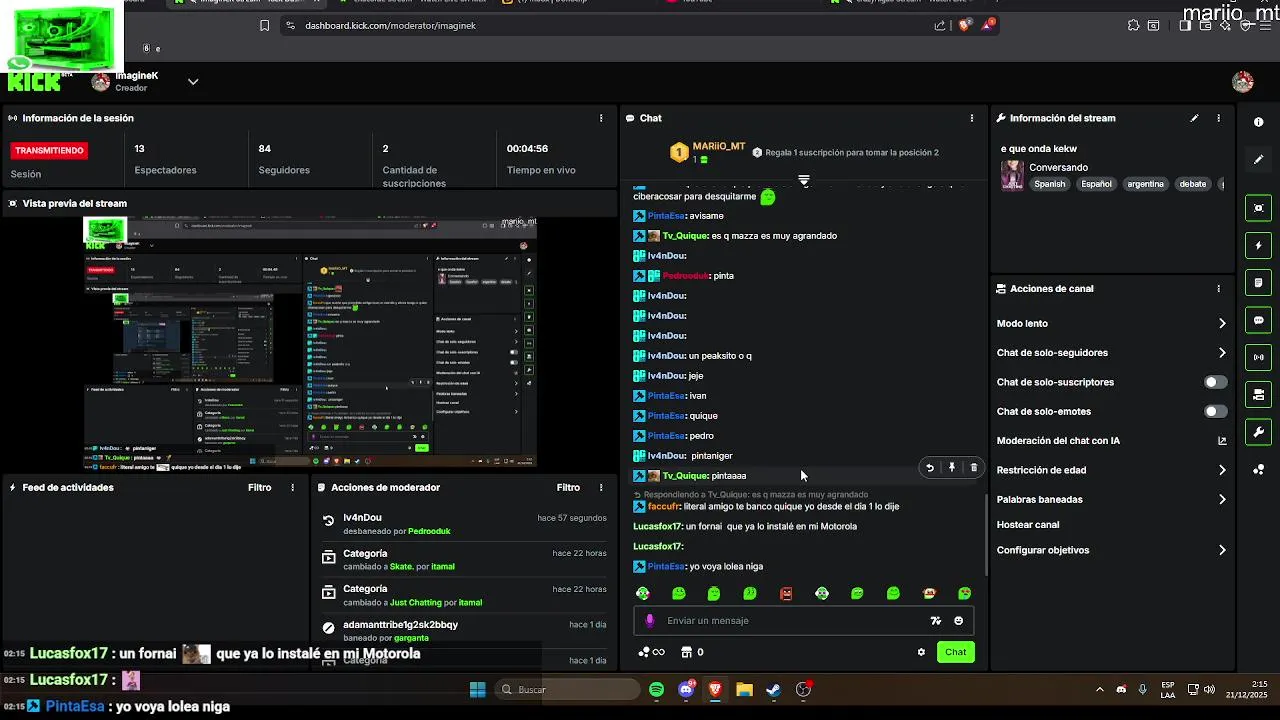Send message with green Chat button

[956, 652]
